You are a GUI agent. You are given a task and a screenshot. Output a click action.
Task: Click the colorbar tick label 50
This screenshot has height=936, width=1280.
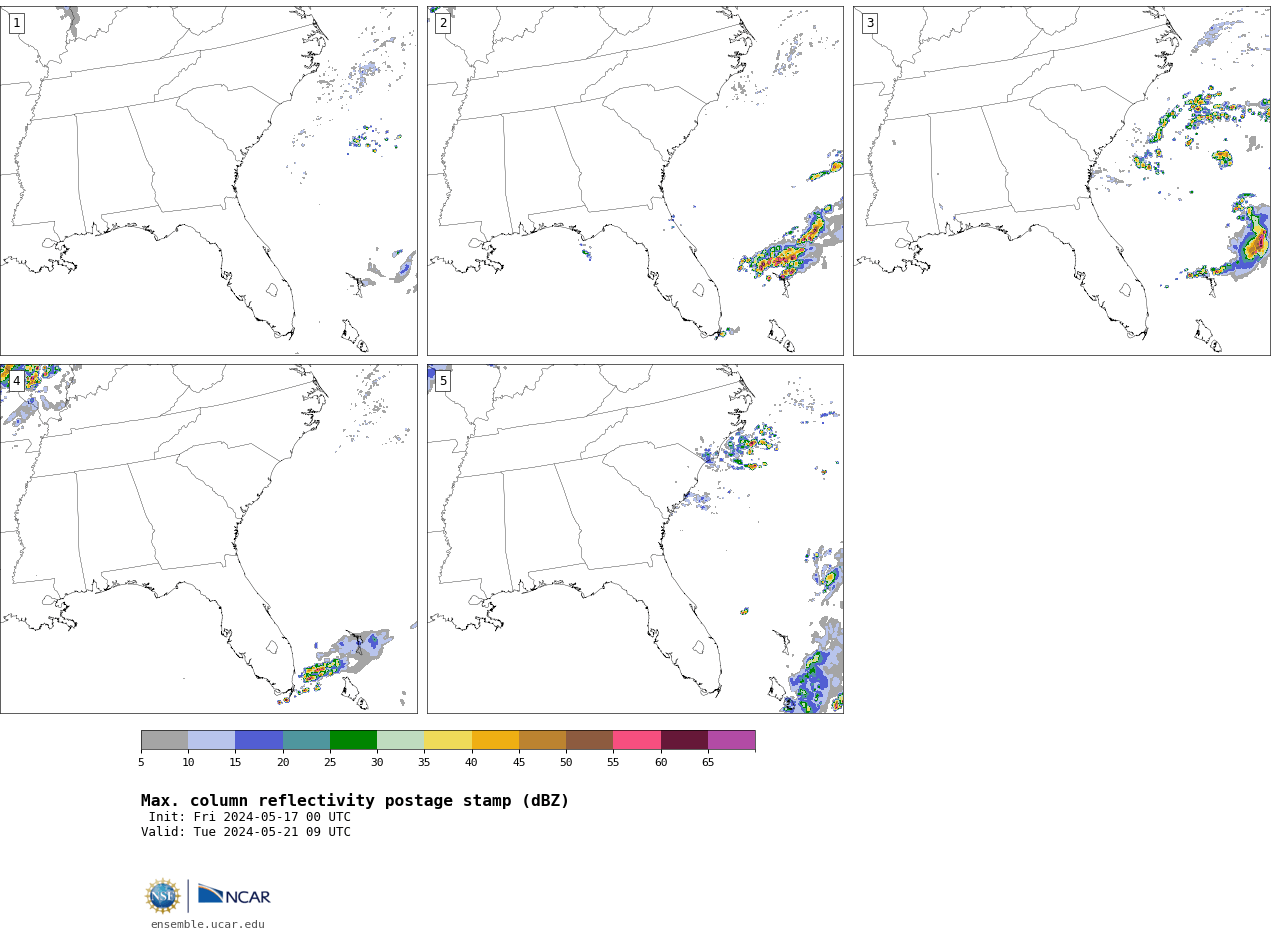[x=566, y=763]
